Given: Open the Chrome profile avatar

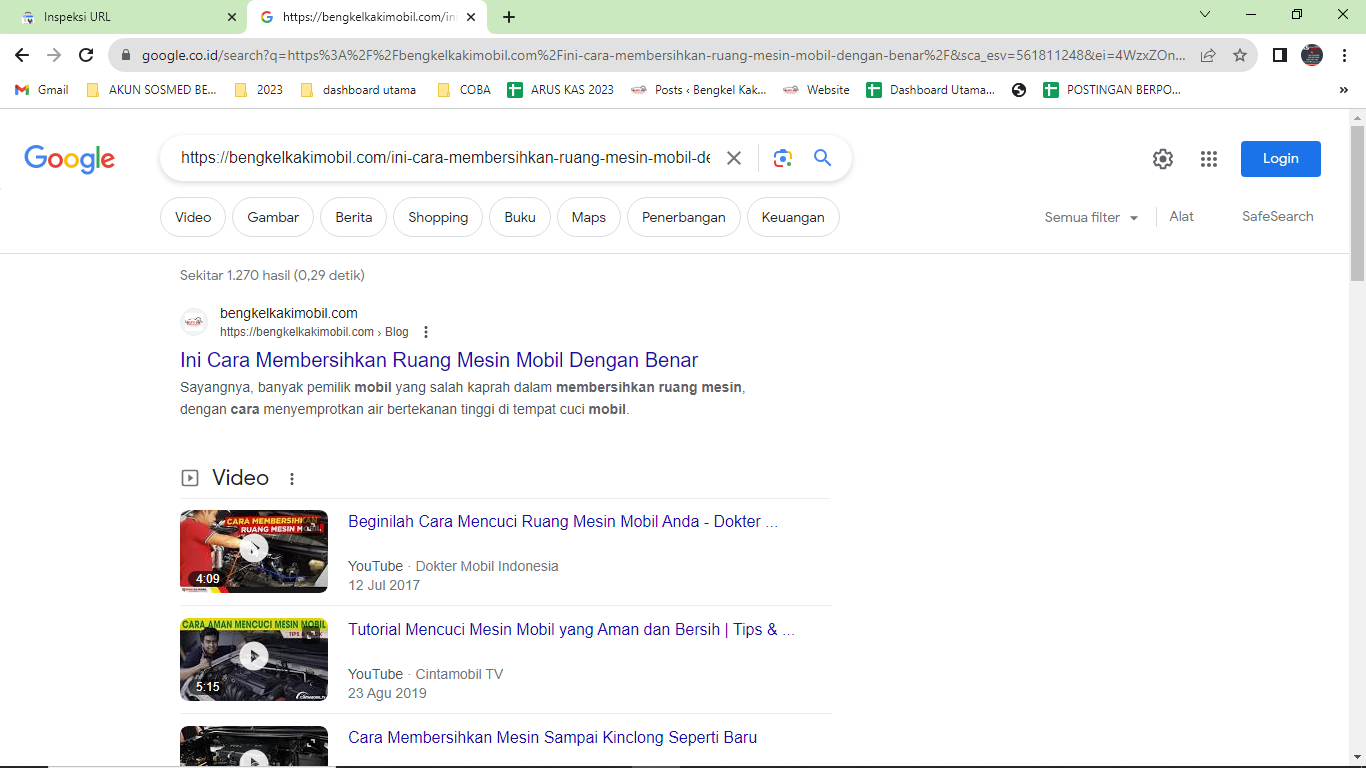Looking at the screenshot, I should pyautogui.click(x=1312, y=56).
